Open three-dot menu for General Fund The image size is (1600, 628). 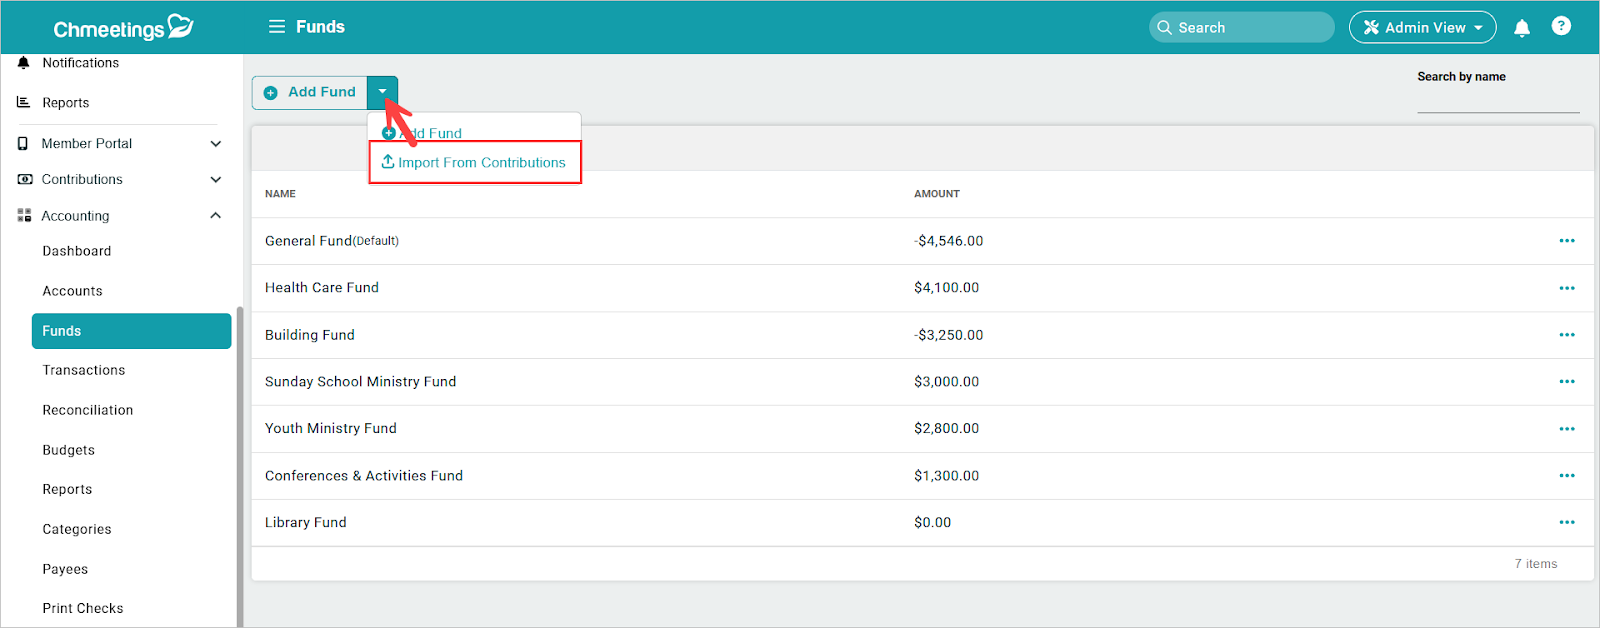click(x=1566, y=241)
